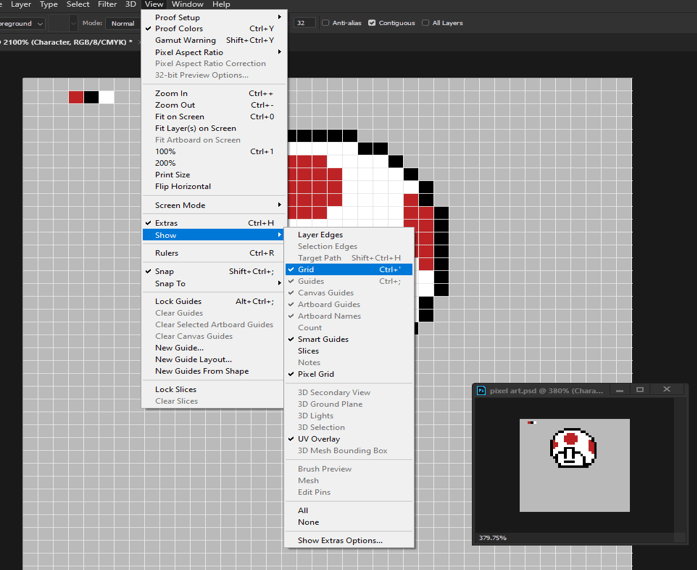Screen dimensions: 697x570
Task: Click the Photoshop icon in pixel art.psd window
Action: point(482,390)
